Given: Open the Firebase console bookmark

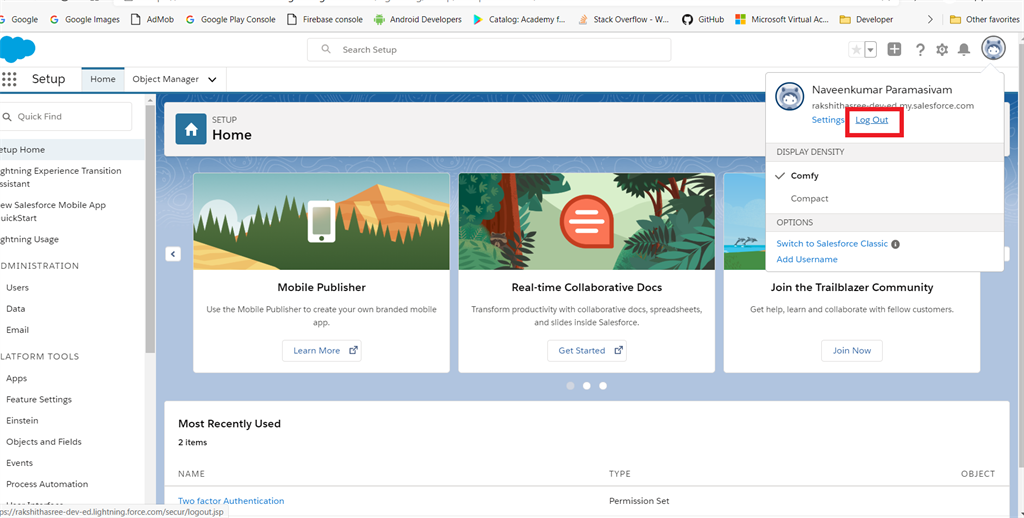Looking at the screenshot, I should 325,20.
